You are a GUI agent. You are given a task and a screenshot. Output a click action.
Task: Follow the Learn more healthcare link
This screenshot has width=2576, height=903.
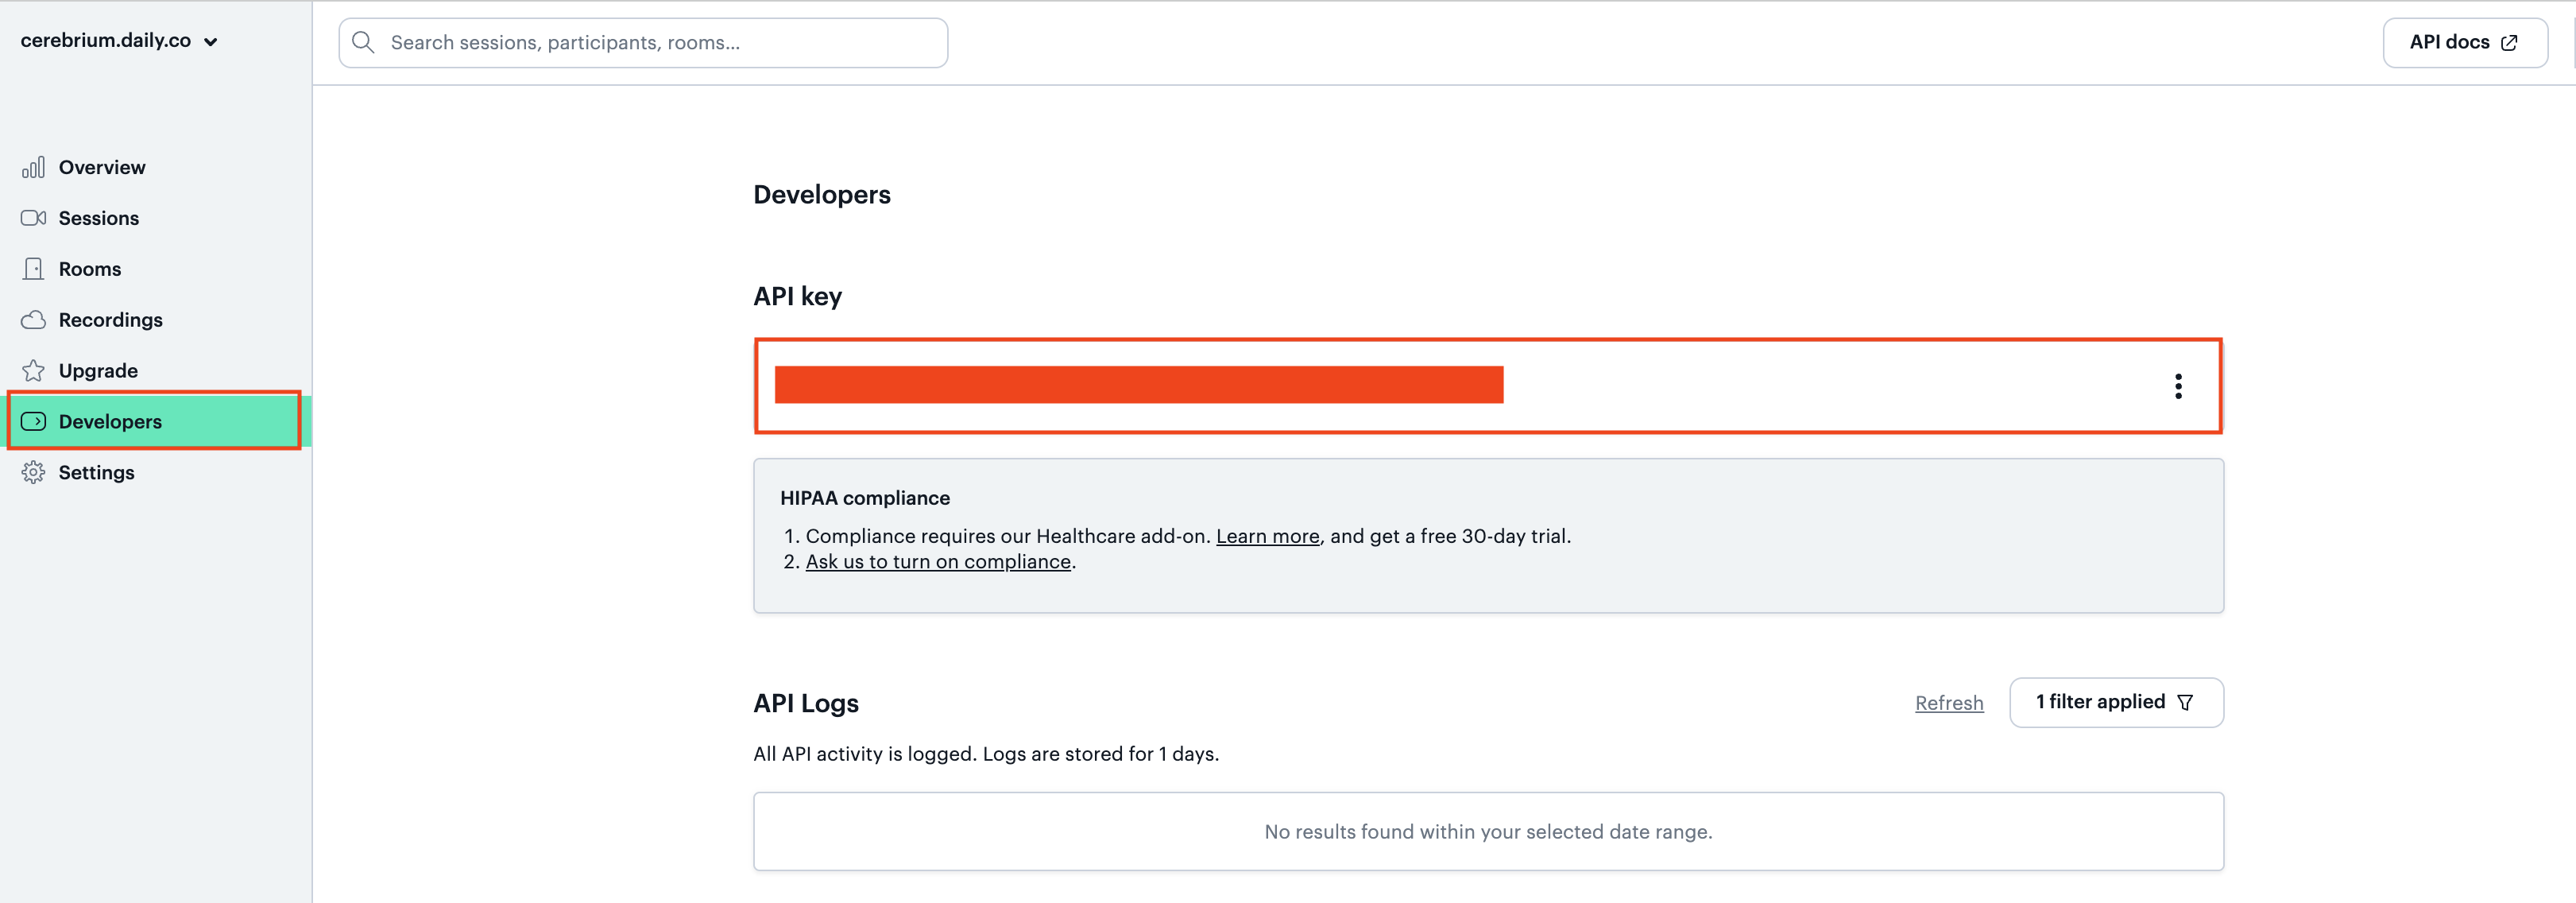click(1267, 536)
